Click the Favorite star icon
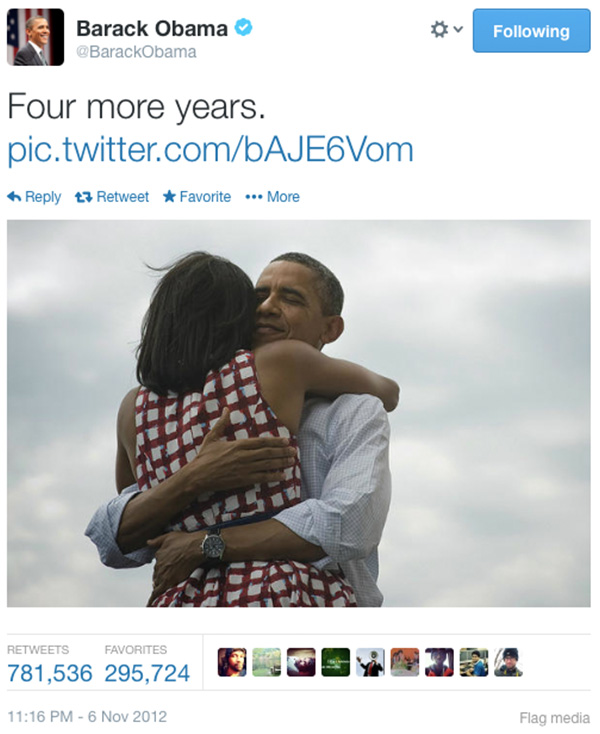This screenshot has width=600, height=734. point(169,196)
